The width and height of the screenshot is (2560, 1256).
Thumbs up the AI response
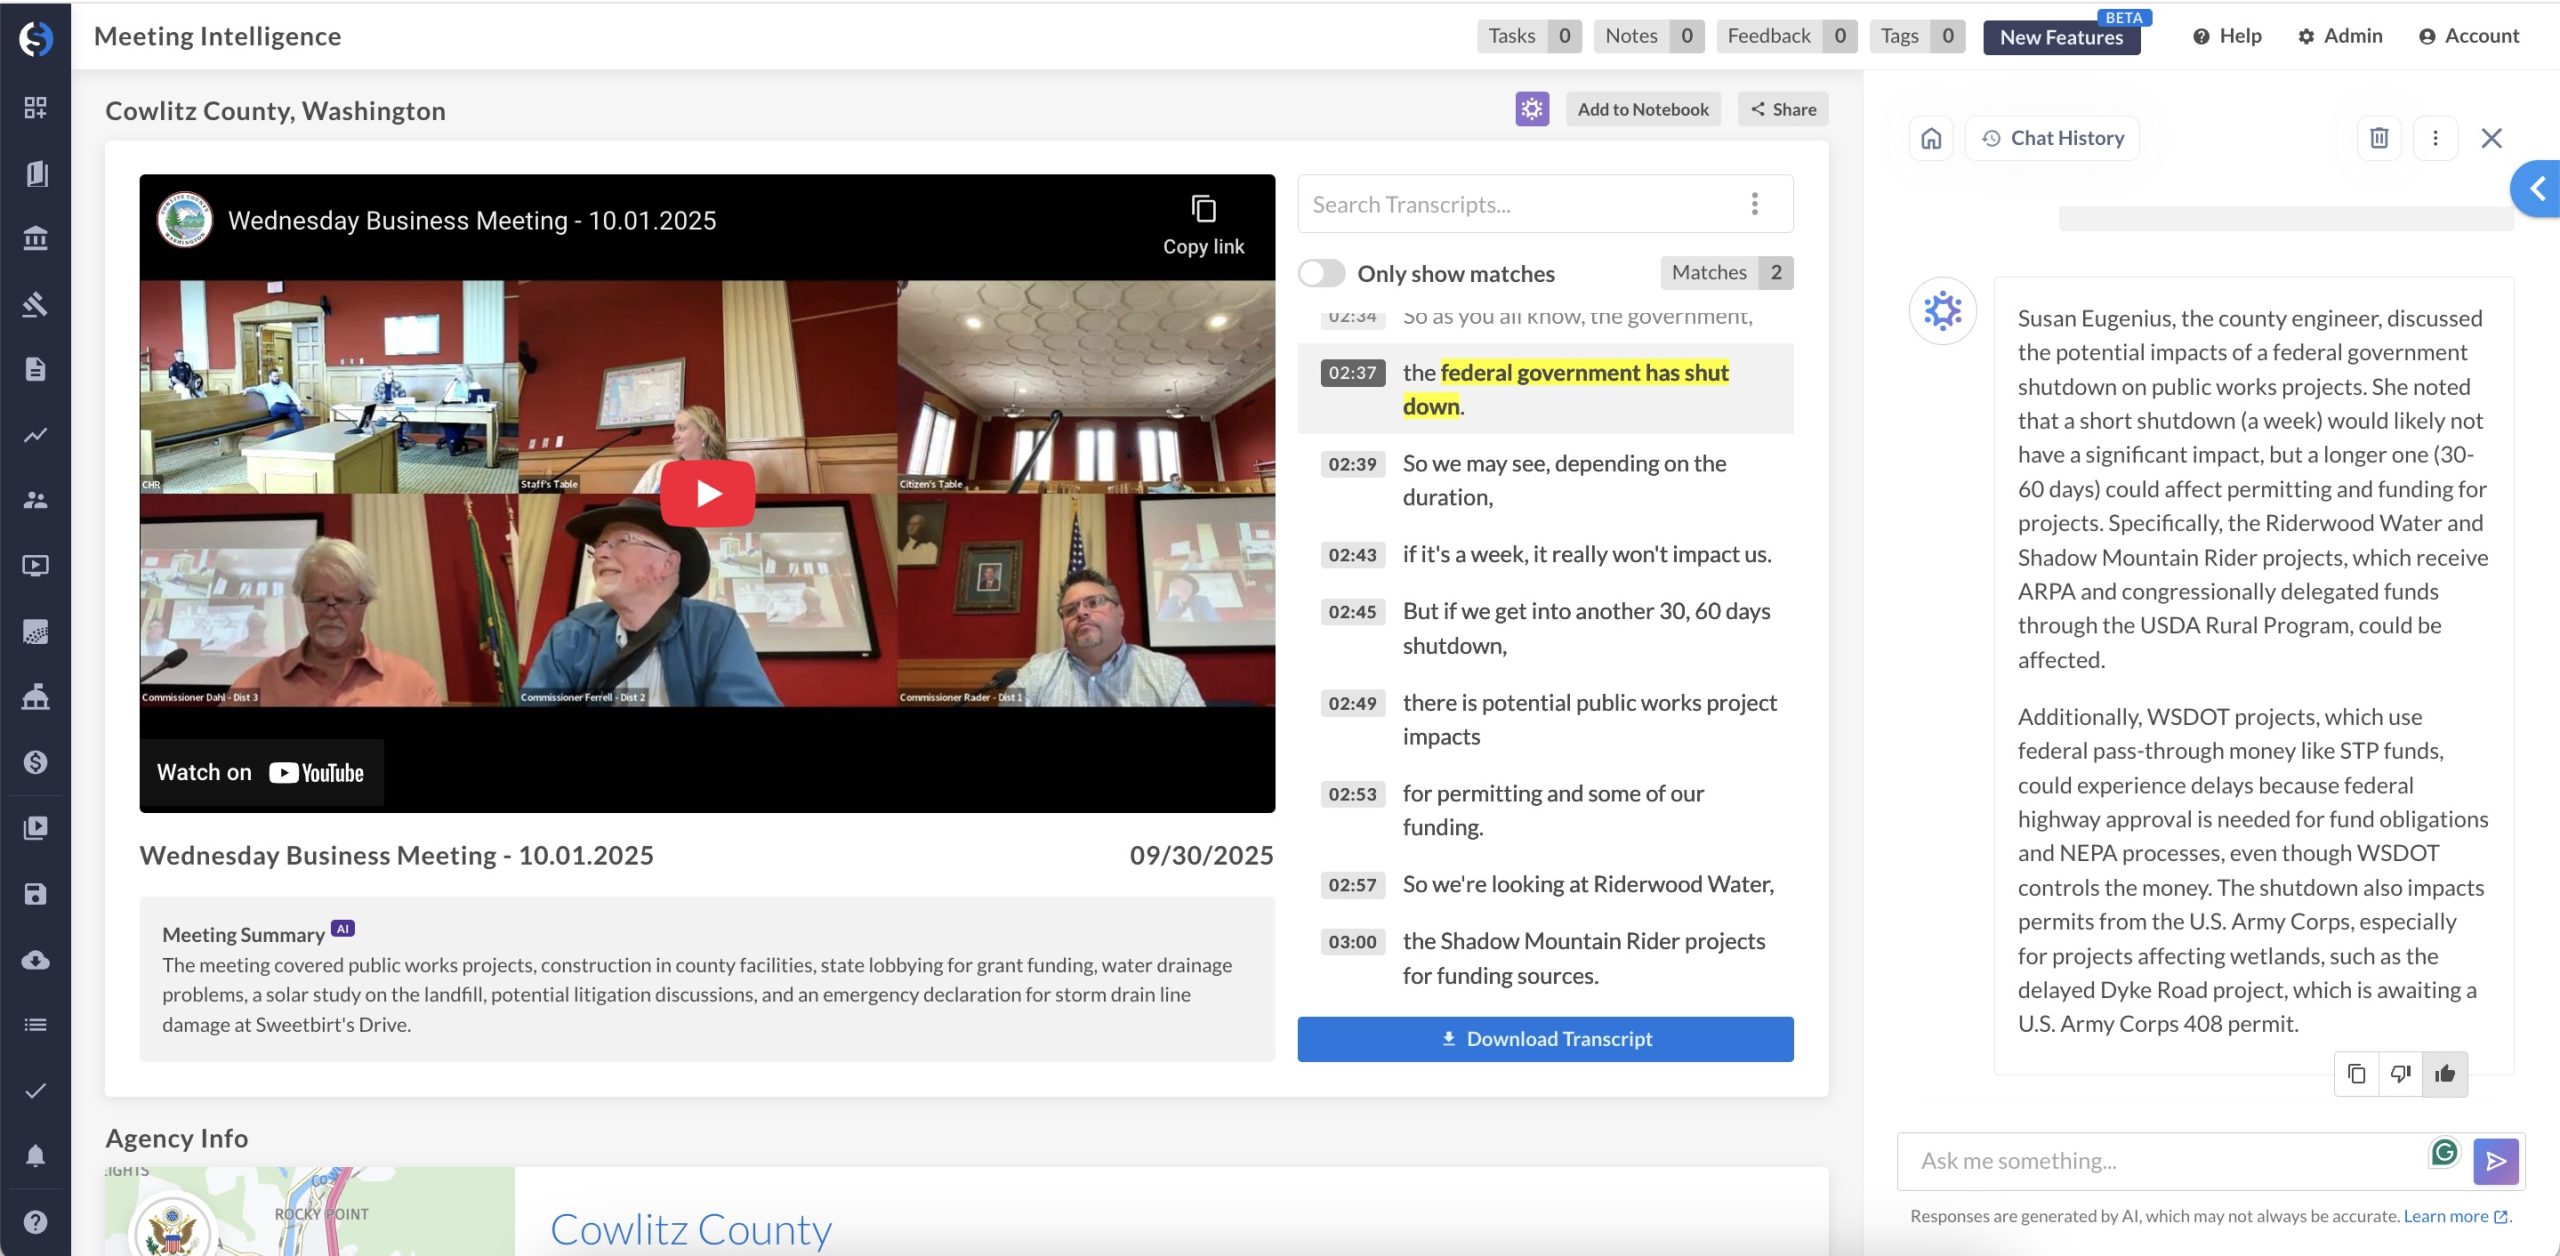(x=2445, y=1074)
